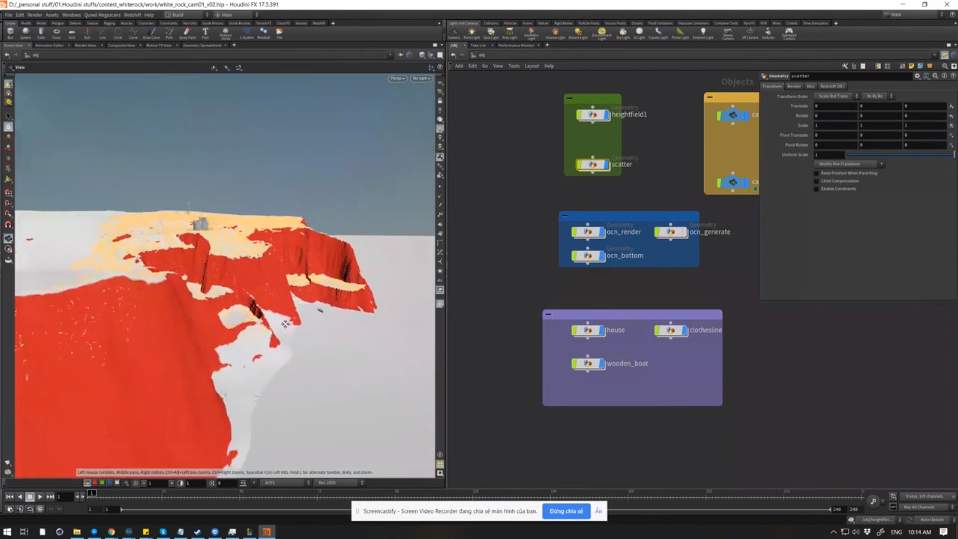
Task: Collapse the blue ocean network box
Action: [x=565, y=215]
